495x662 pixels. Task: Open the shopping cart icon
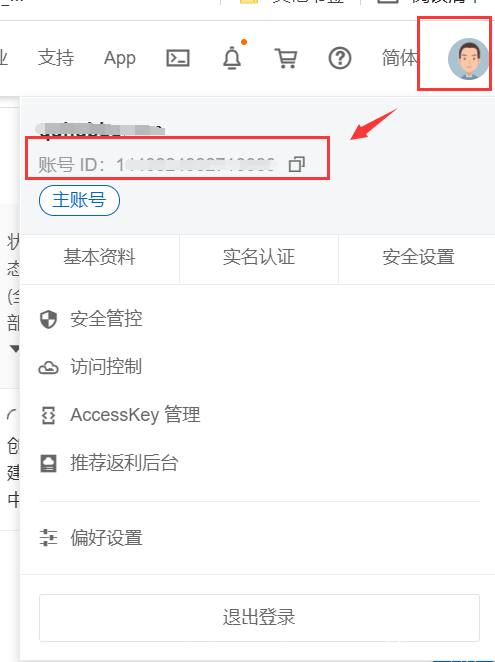[286, 58]
